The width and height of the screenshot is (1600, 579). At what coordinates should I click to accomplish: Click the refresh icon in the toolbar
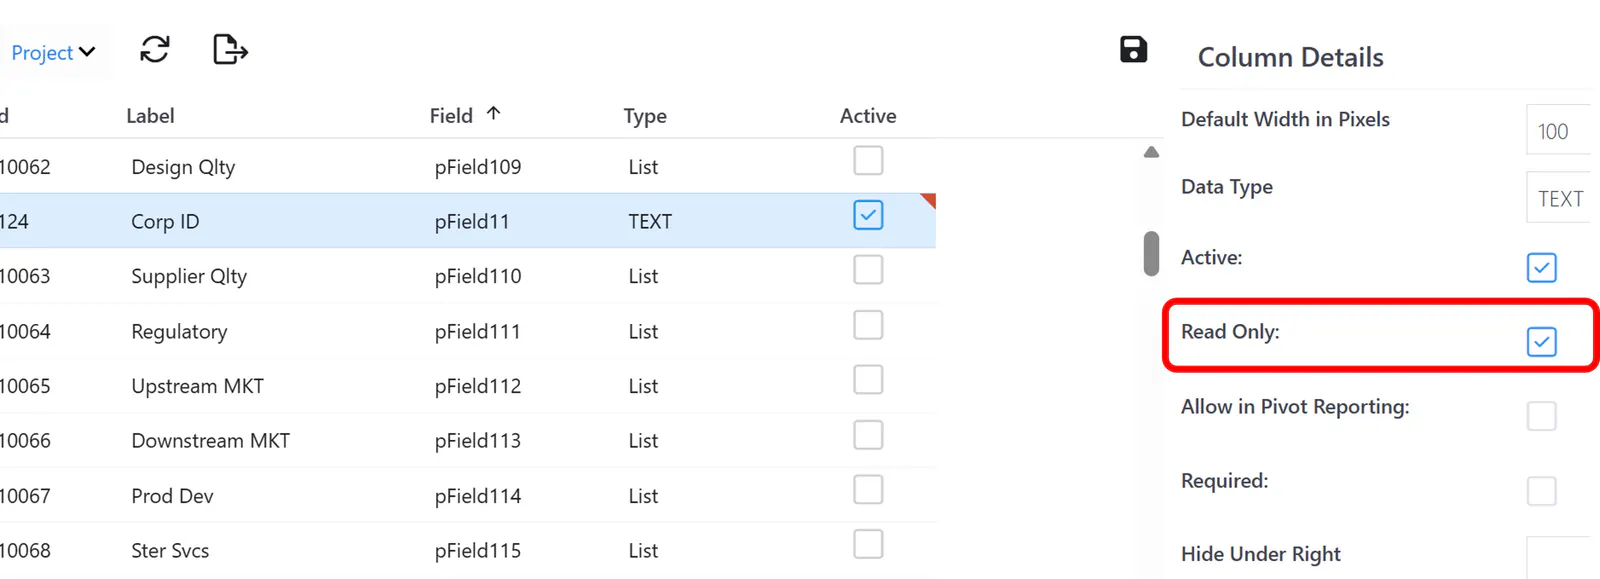[155, 49]
